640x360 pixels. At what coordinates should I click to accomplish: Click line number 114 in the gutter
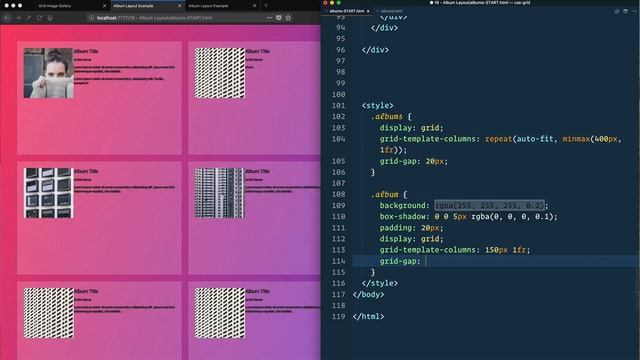tap(338, 261)
